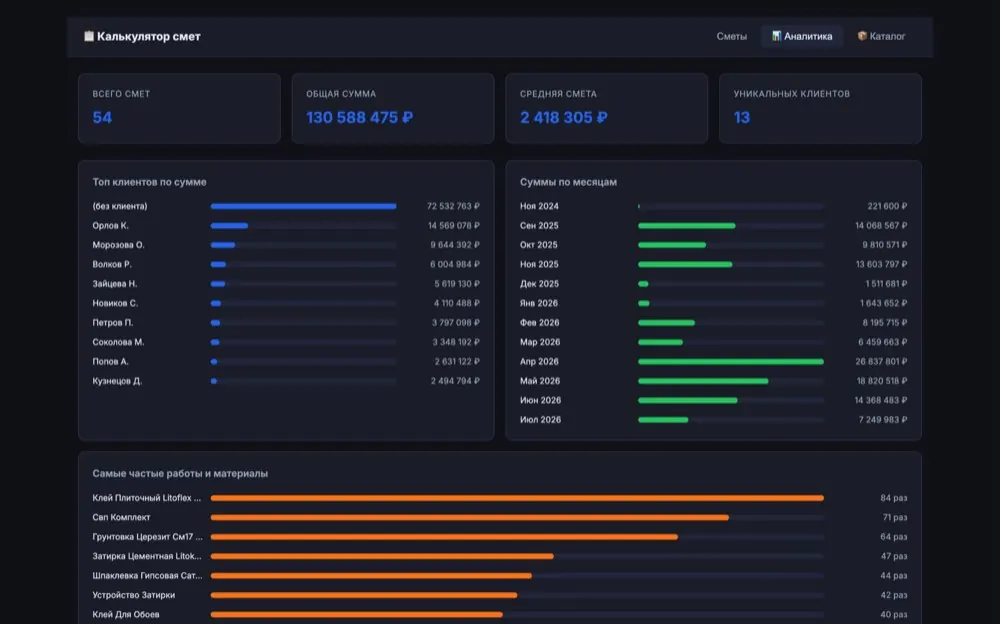Click the count 42 раз
1000x624 pixels.
pos(893,595)
